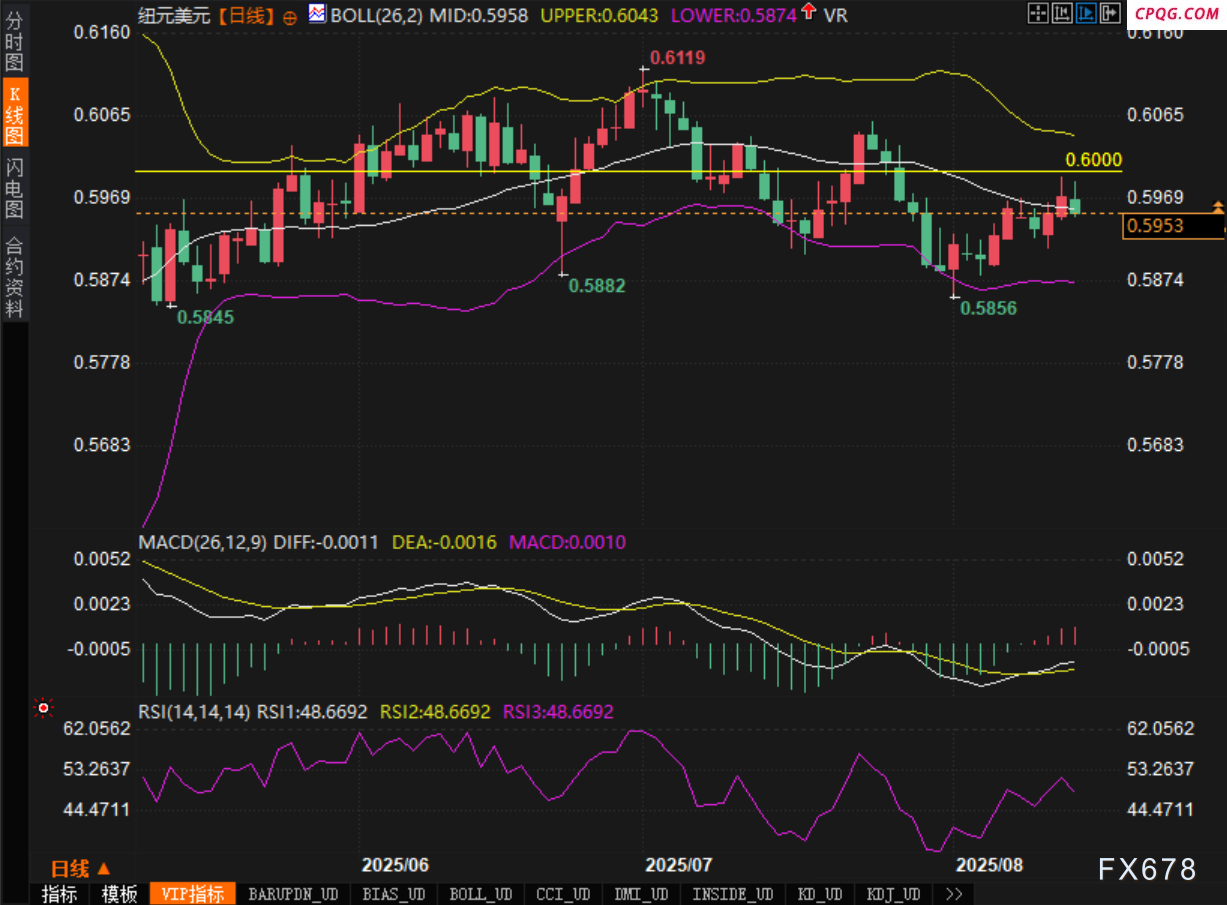Click the orange crosshair icon beside 日线

(x=290, y=17)
